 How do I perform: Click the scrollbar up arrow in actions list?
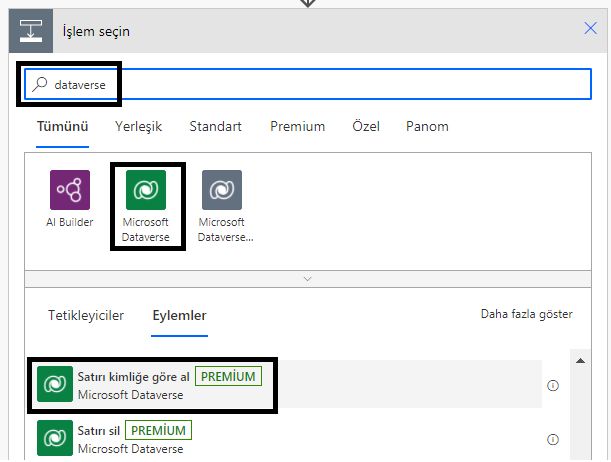tap(580, 361)
